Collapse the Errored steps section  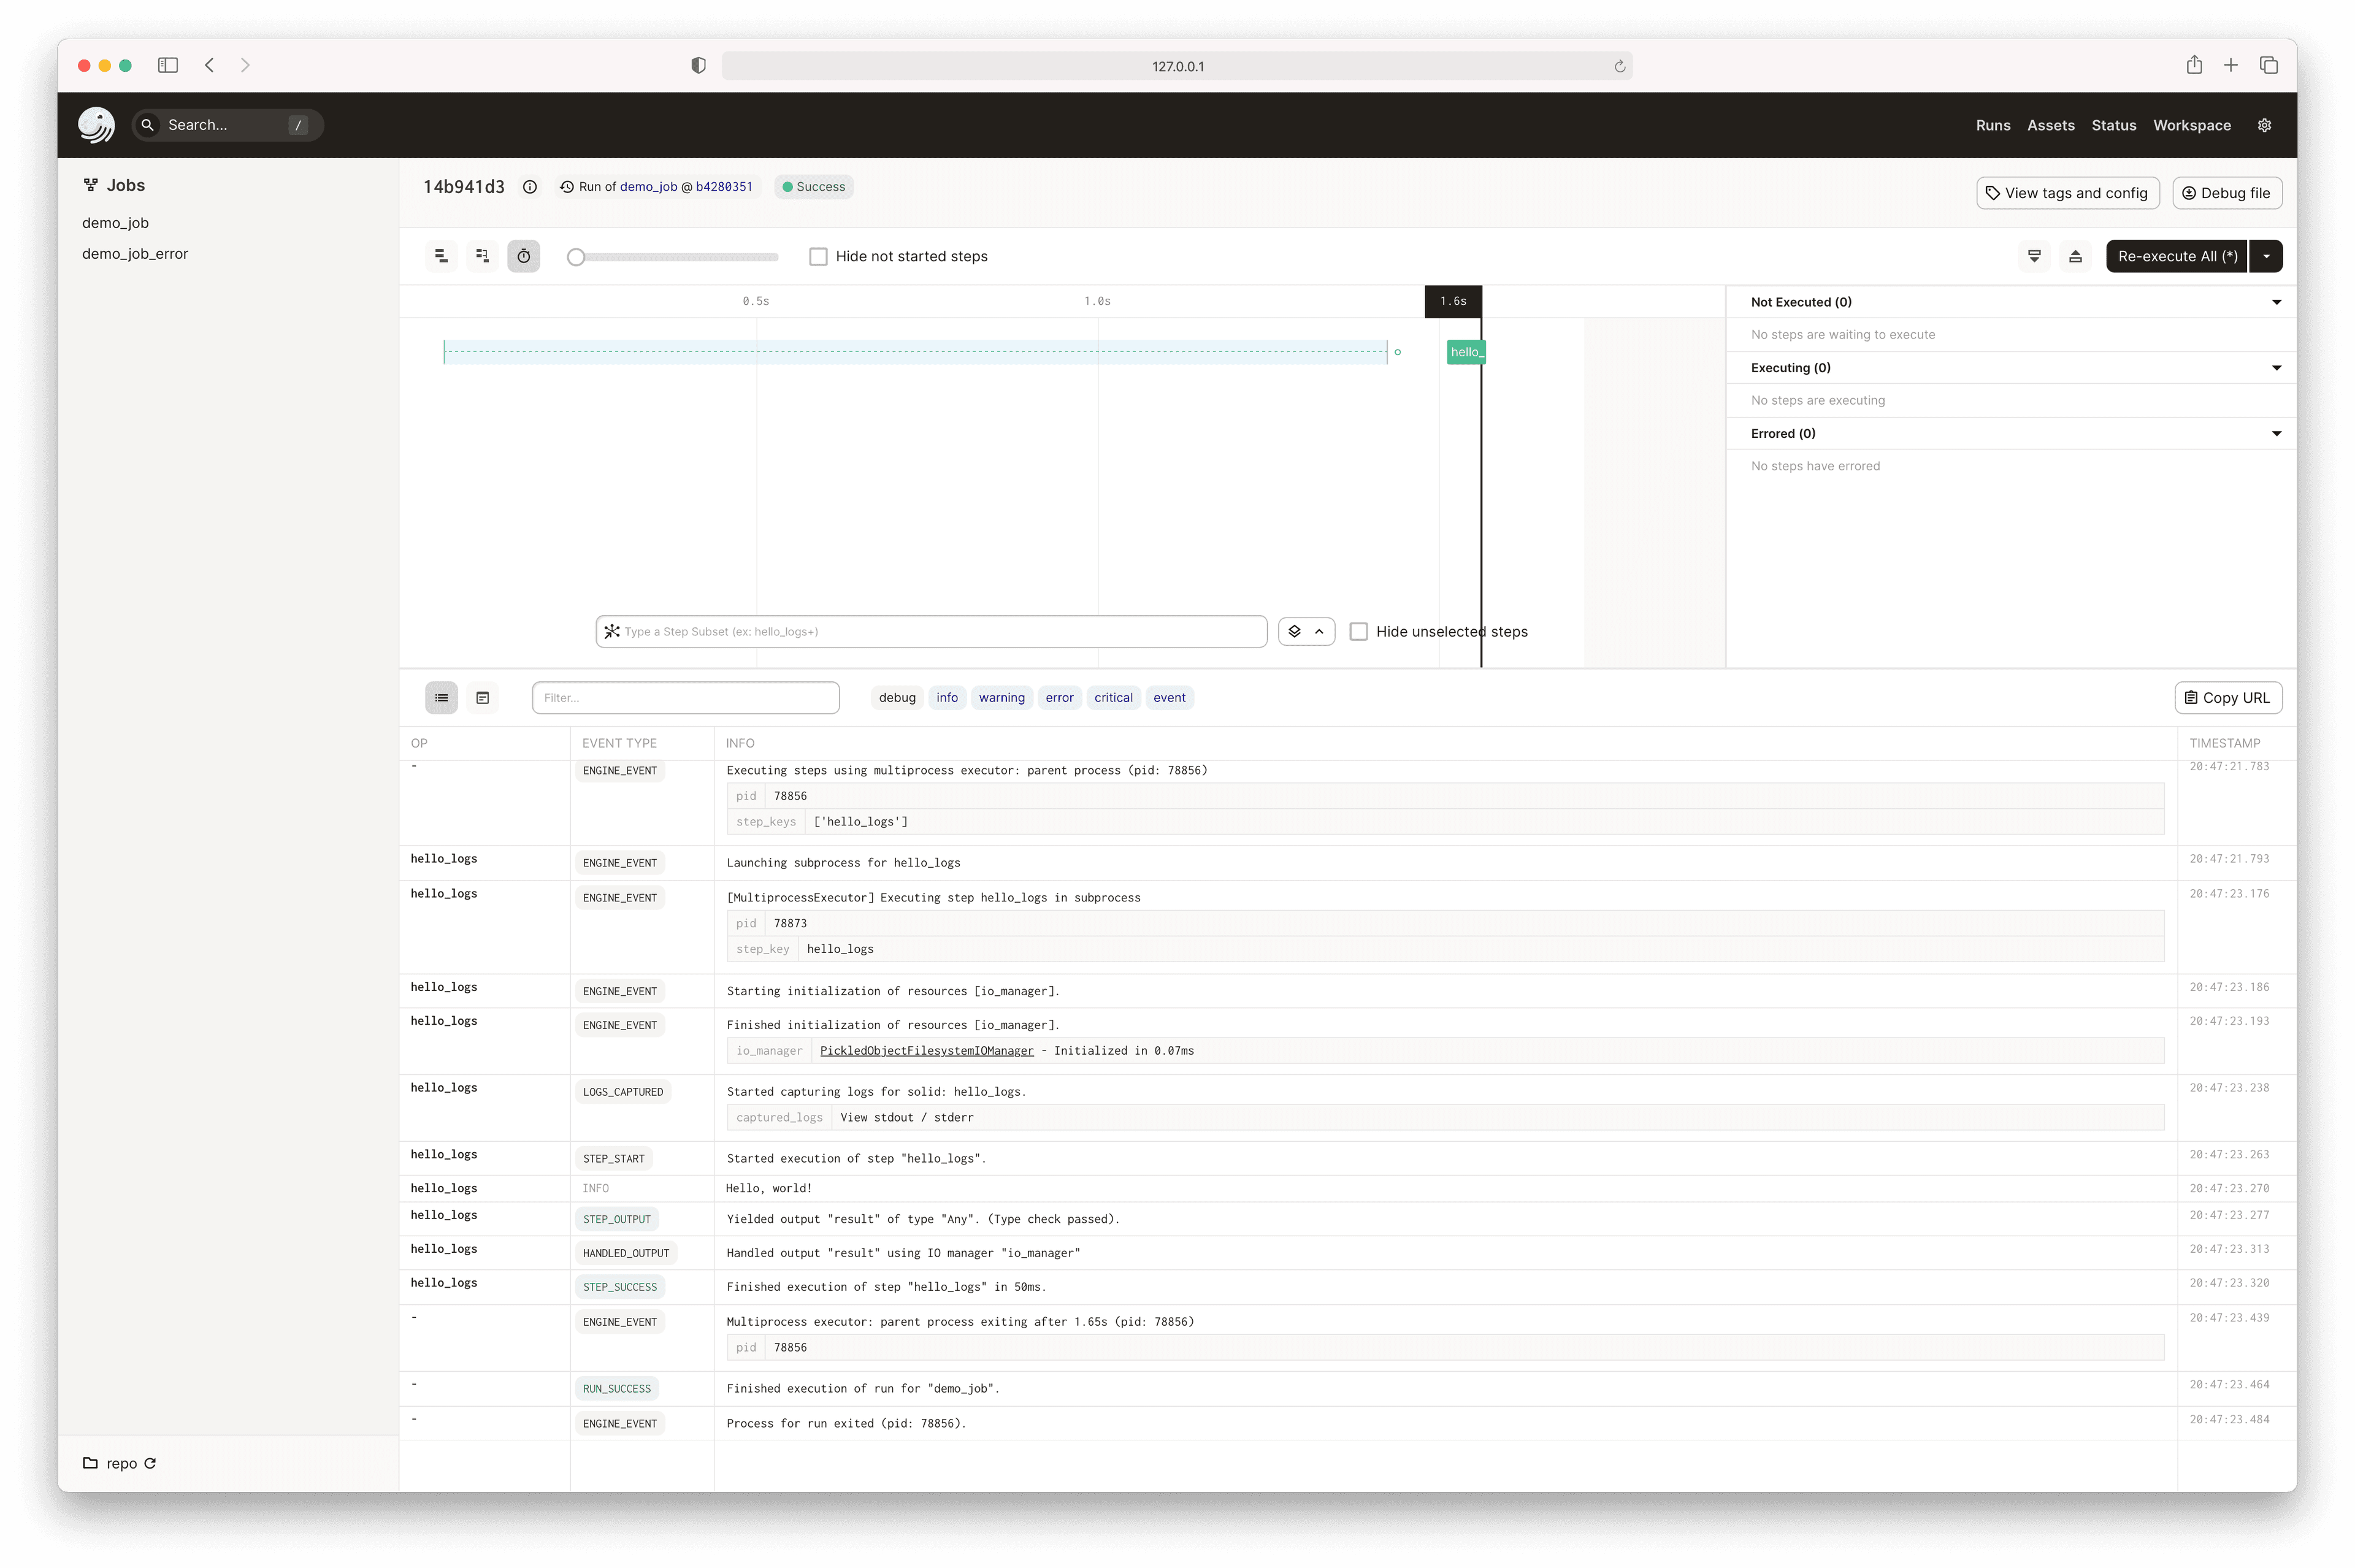tap(2276, 434)
